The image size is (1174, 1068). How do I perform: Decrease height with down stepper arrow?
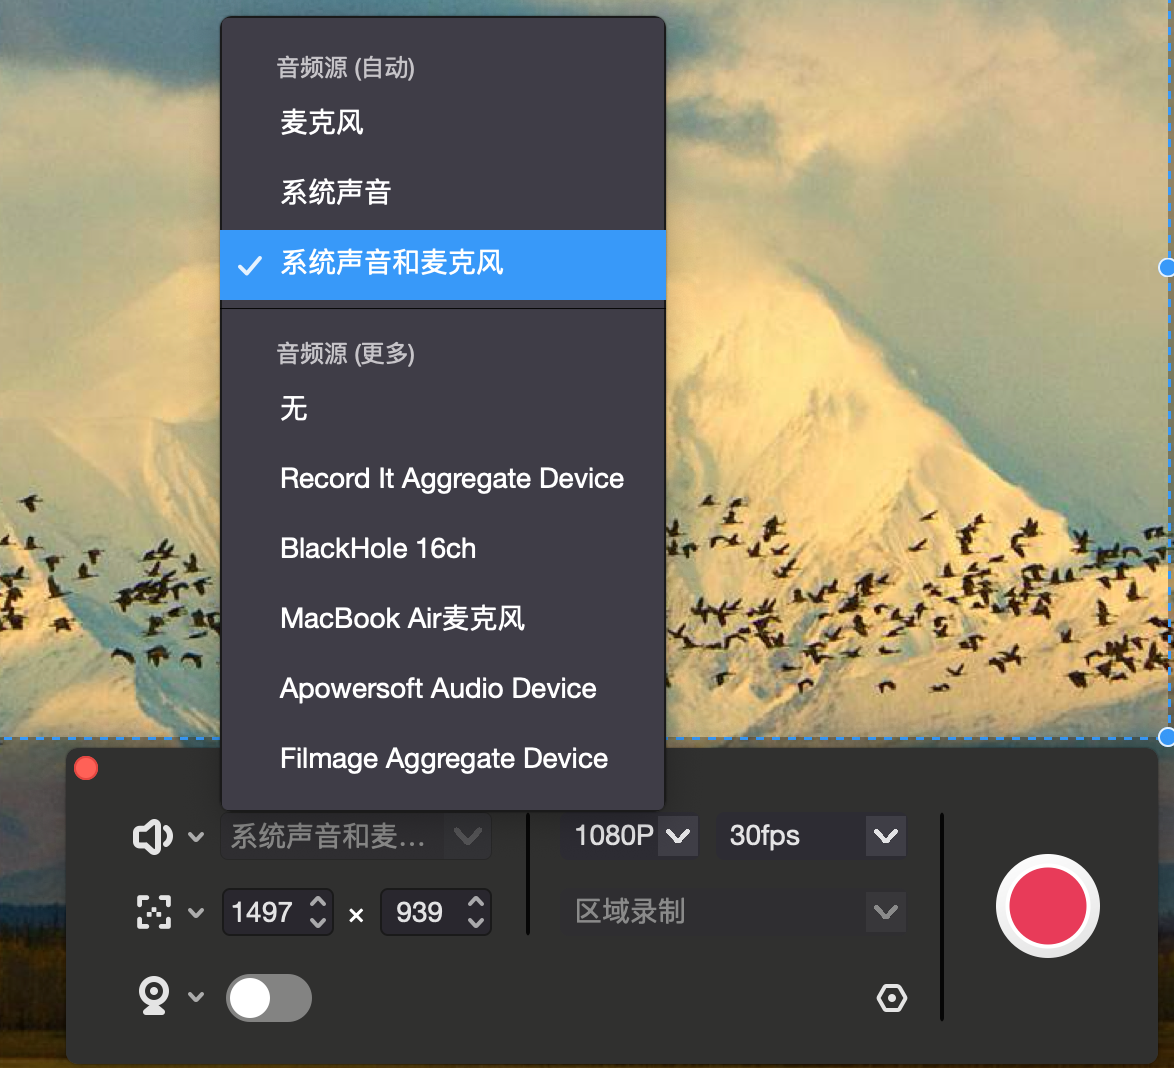tap(476, 923)
